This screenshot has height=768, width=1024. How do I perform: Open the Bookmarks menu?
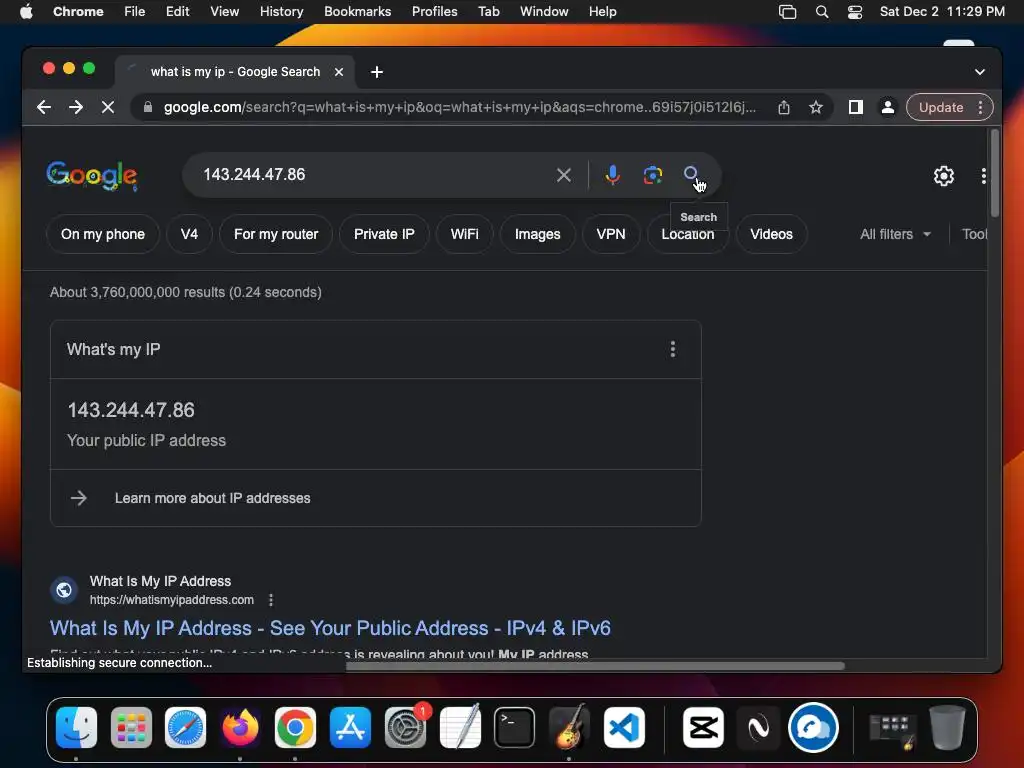pyautogui.click(x=357, y=12)
